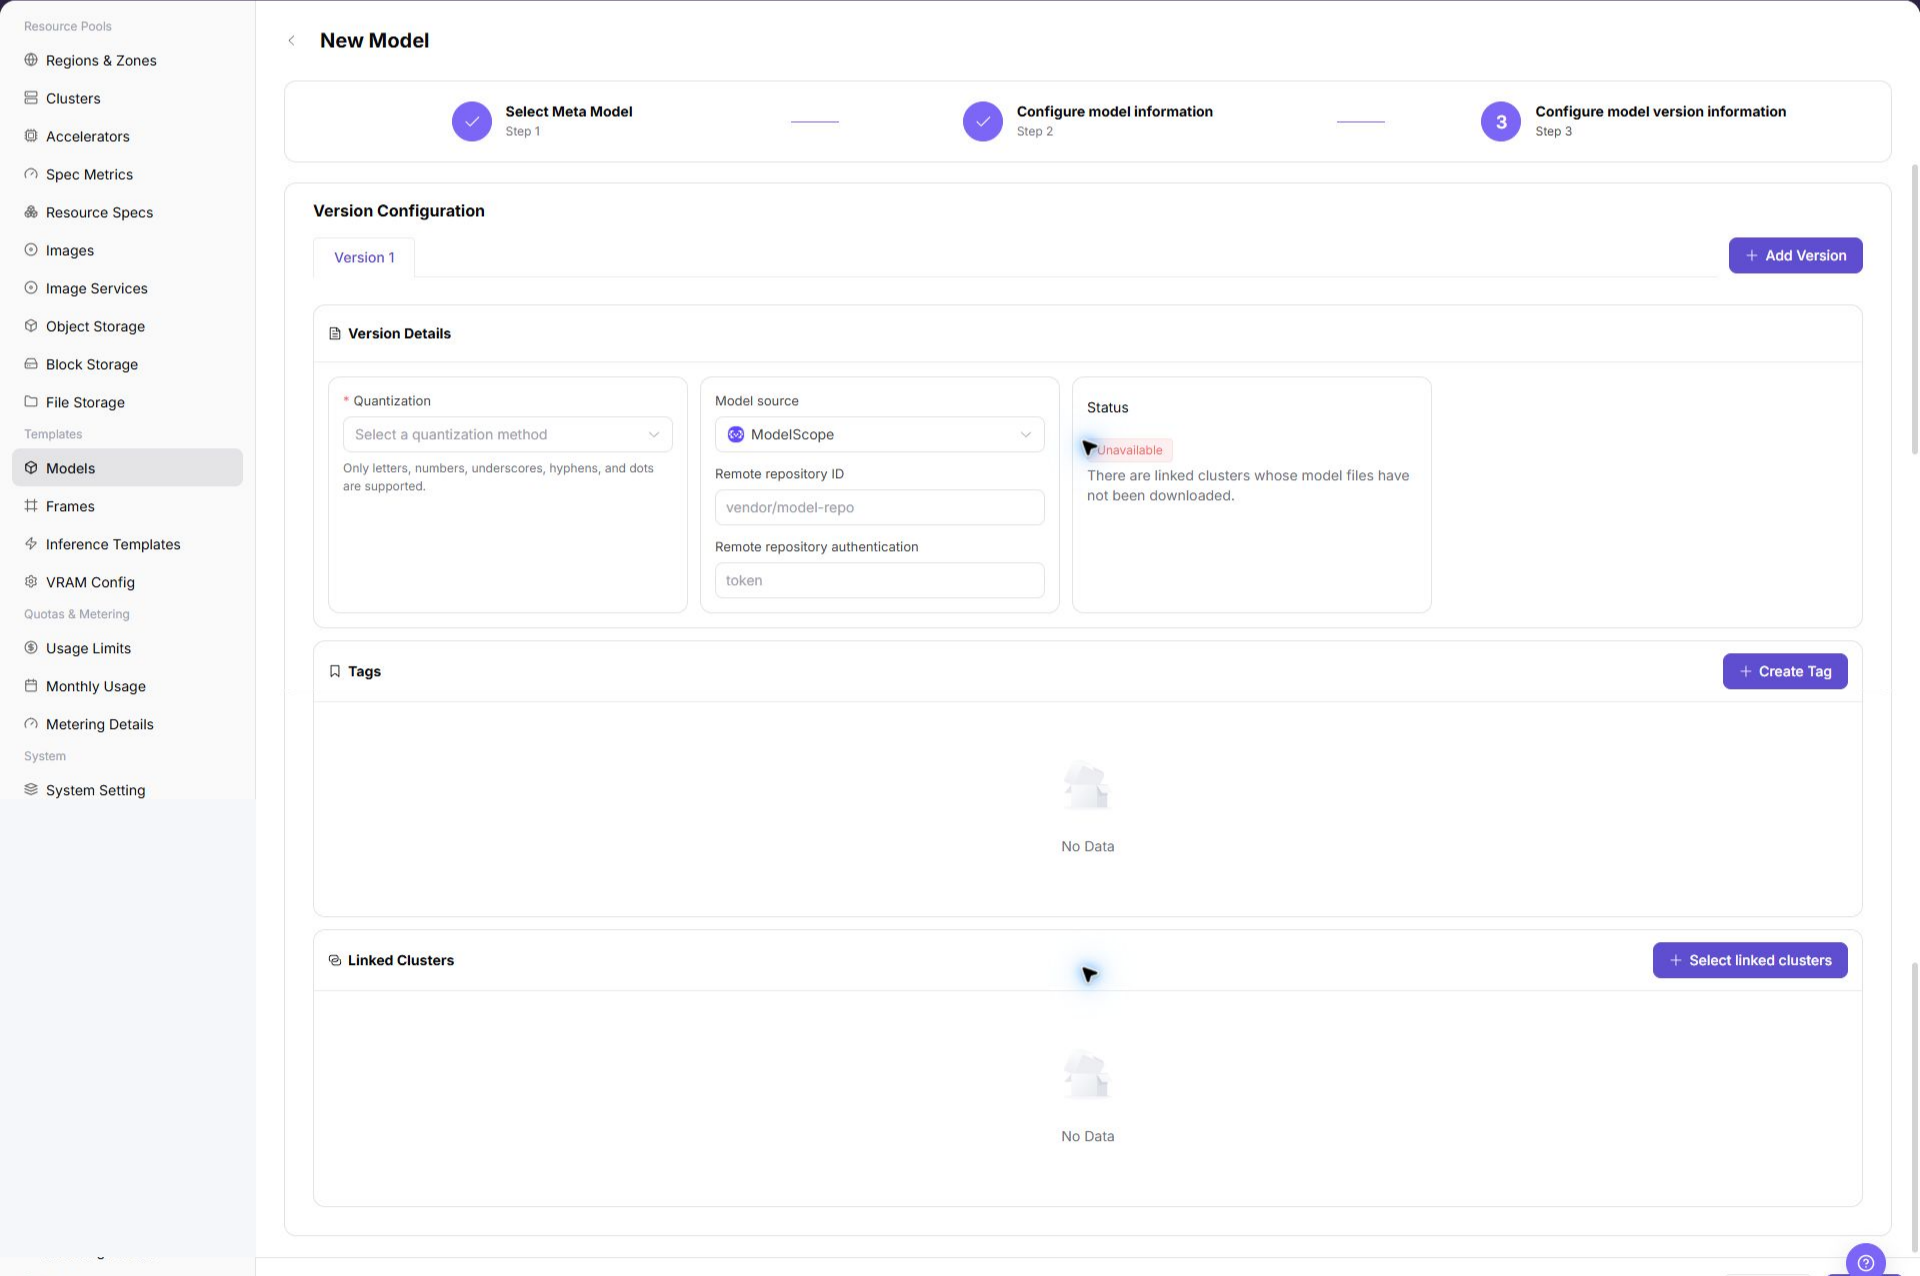Viewport: 1920px width, 1276px height.
Task: Click the Images sidebar icon
Action: (31, 250)
